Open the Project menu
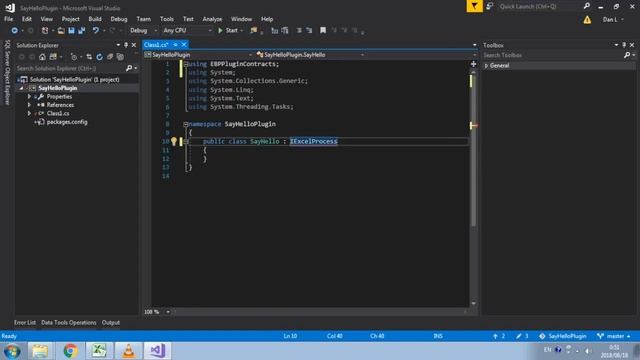640x360 pixels. [x=71, y=19]
